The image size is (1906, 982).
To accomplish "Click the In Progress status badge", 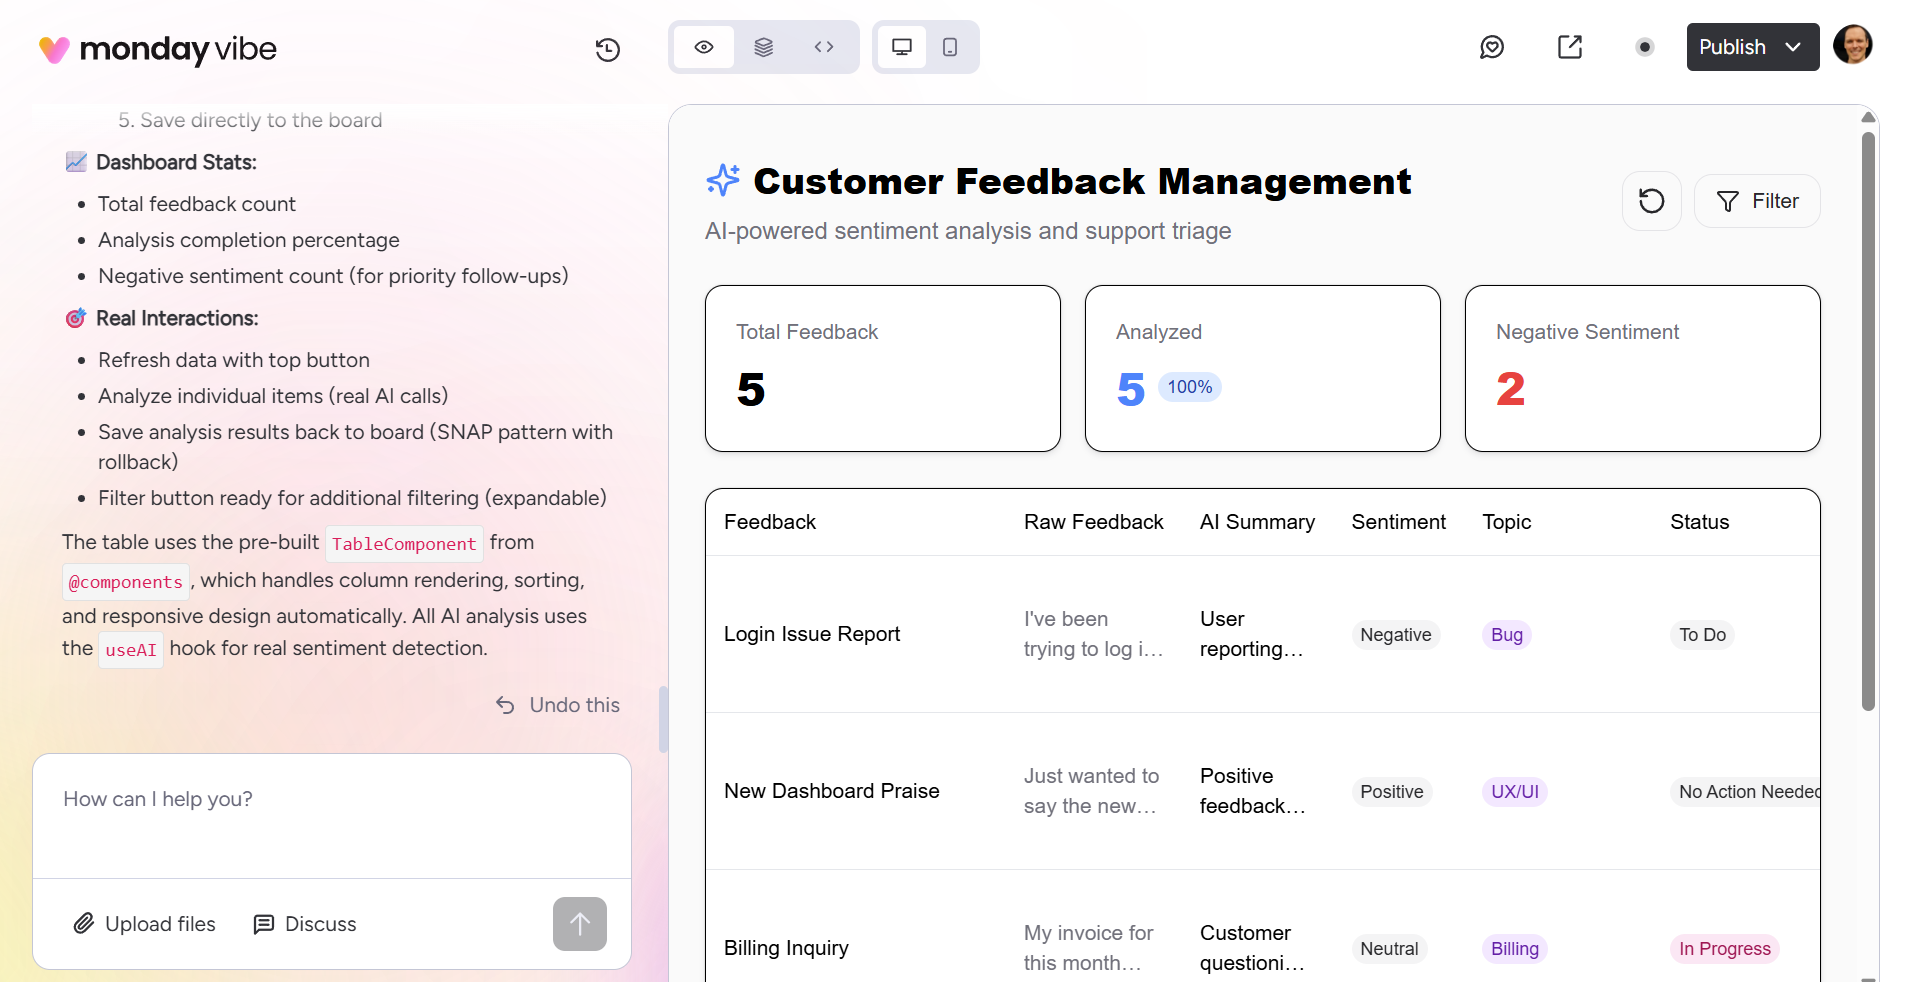I will point(1725,949).
